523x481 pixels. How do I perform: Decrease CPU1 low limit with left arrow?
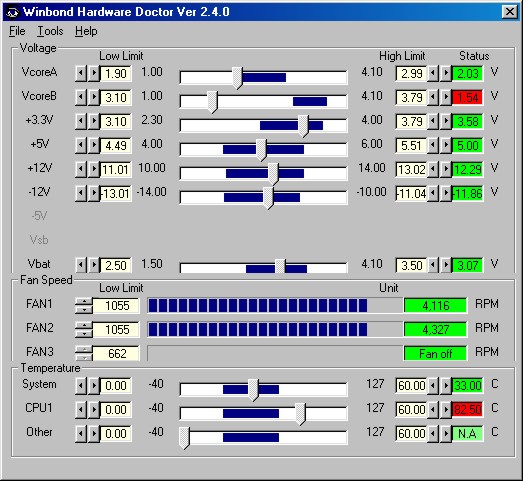pyautogui.click(x=81, y=409)
